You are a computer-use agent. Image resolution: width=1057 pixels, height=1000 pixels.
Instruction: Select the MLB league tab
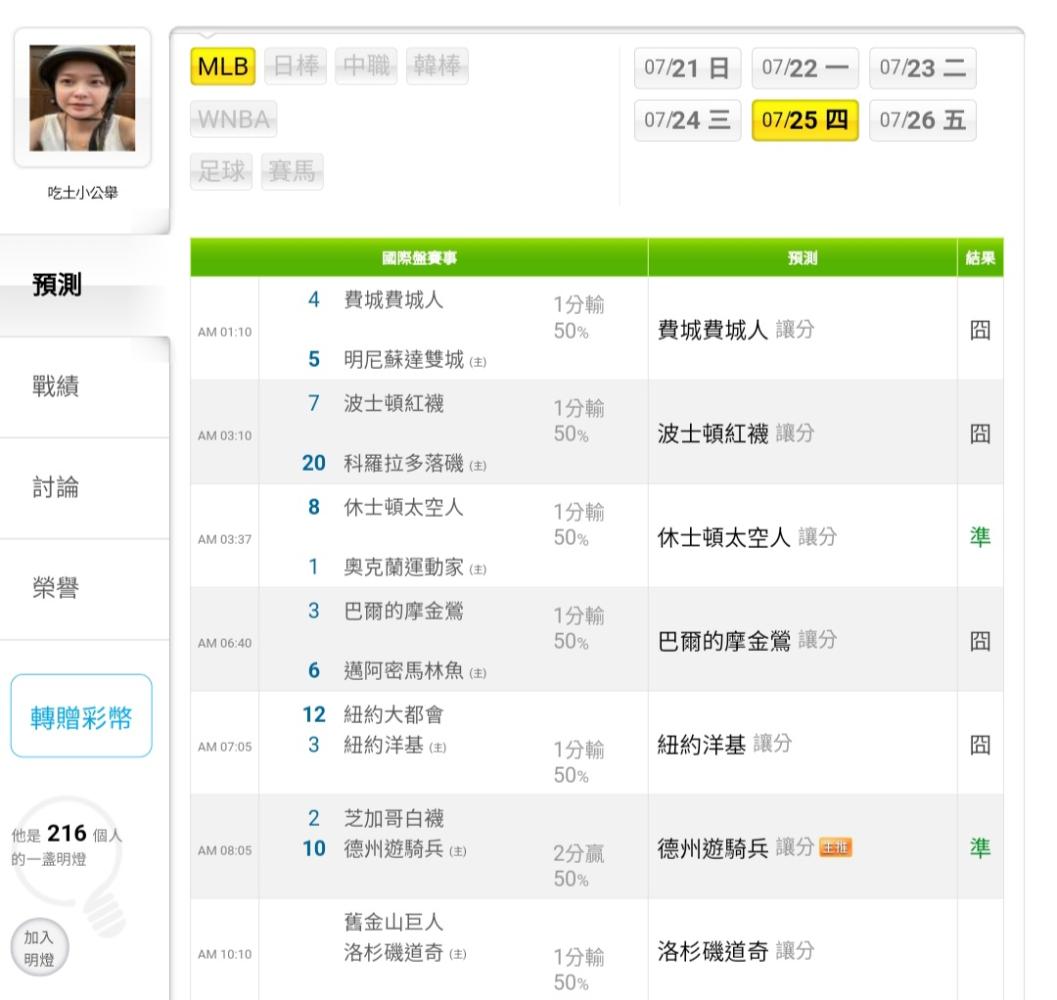[x=222, y=66]
